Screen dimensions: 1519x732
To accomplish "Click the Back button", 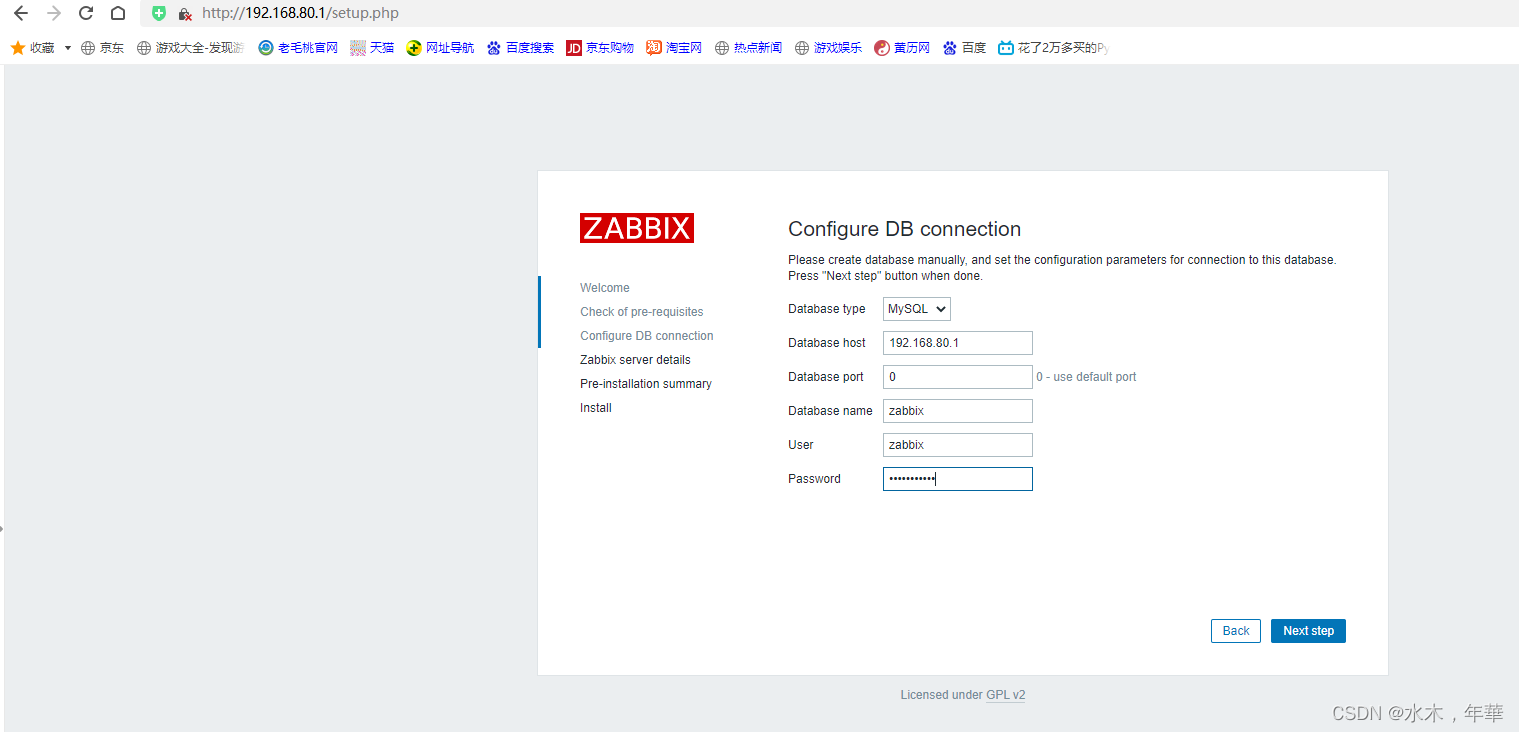I will (x=1236, y=631).
